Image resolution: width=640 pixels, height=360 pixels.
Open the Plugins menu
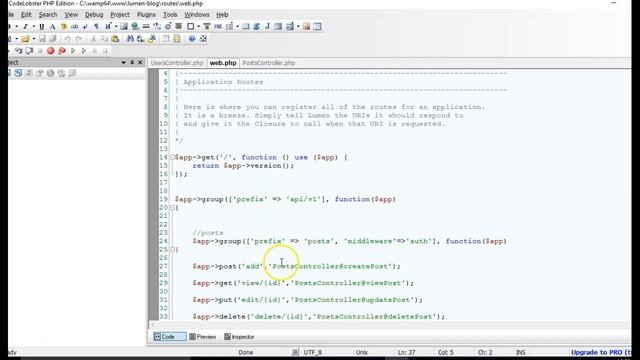[146, 15]
